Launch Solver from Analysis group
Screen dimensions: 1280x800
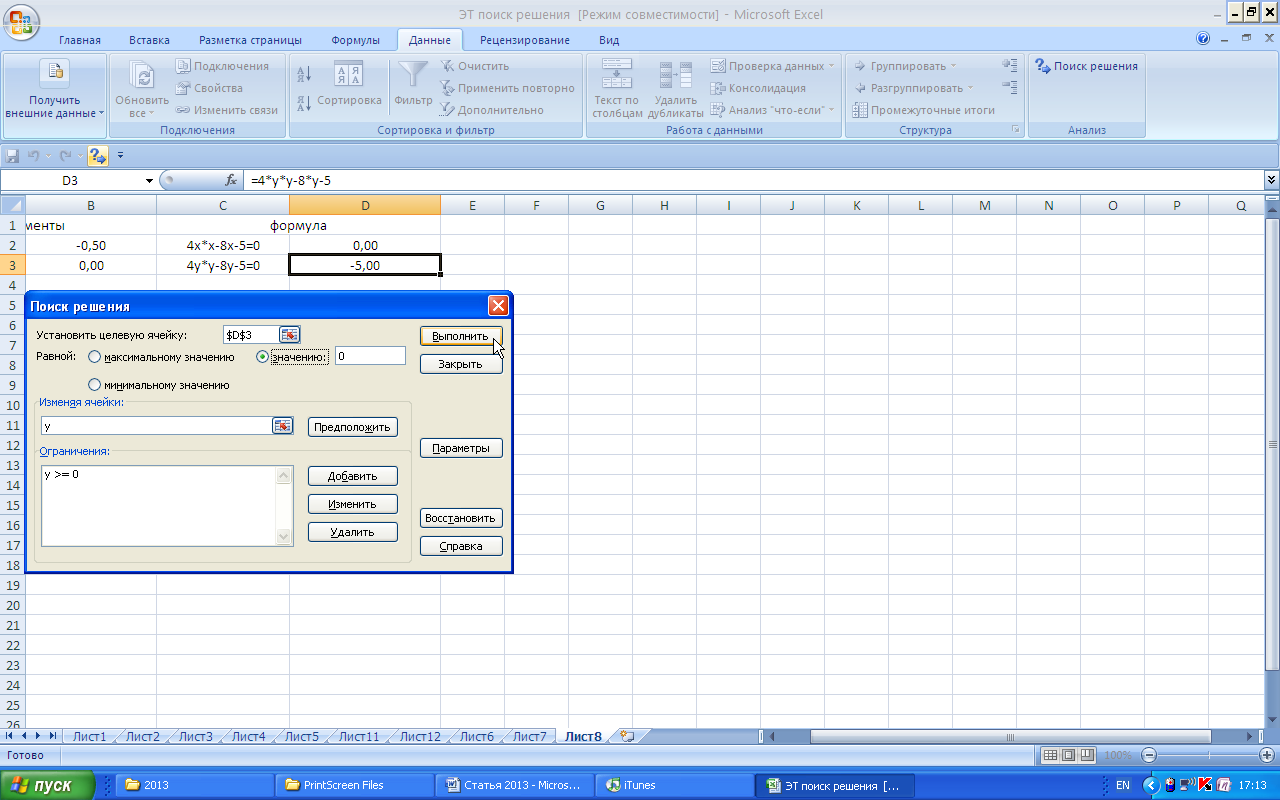click(x=1086, y=66)
